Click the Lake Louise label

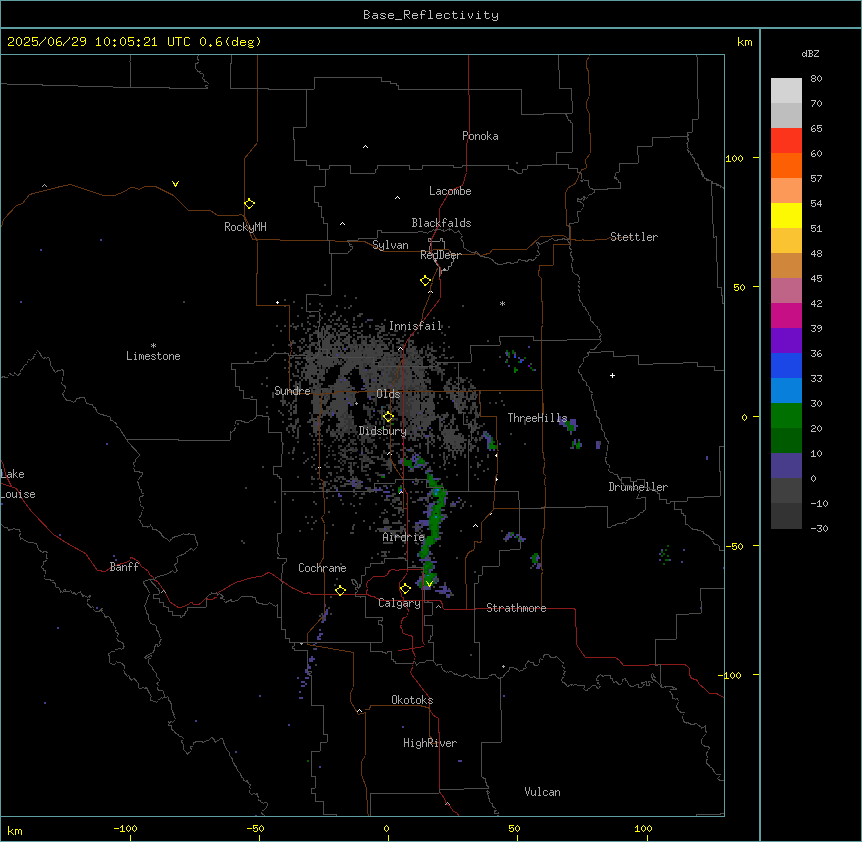[x=18, y=484]
